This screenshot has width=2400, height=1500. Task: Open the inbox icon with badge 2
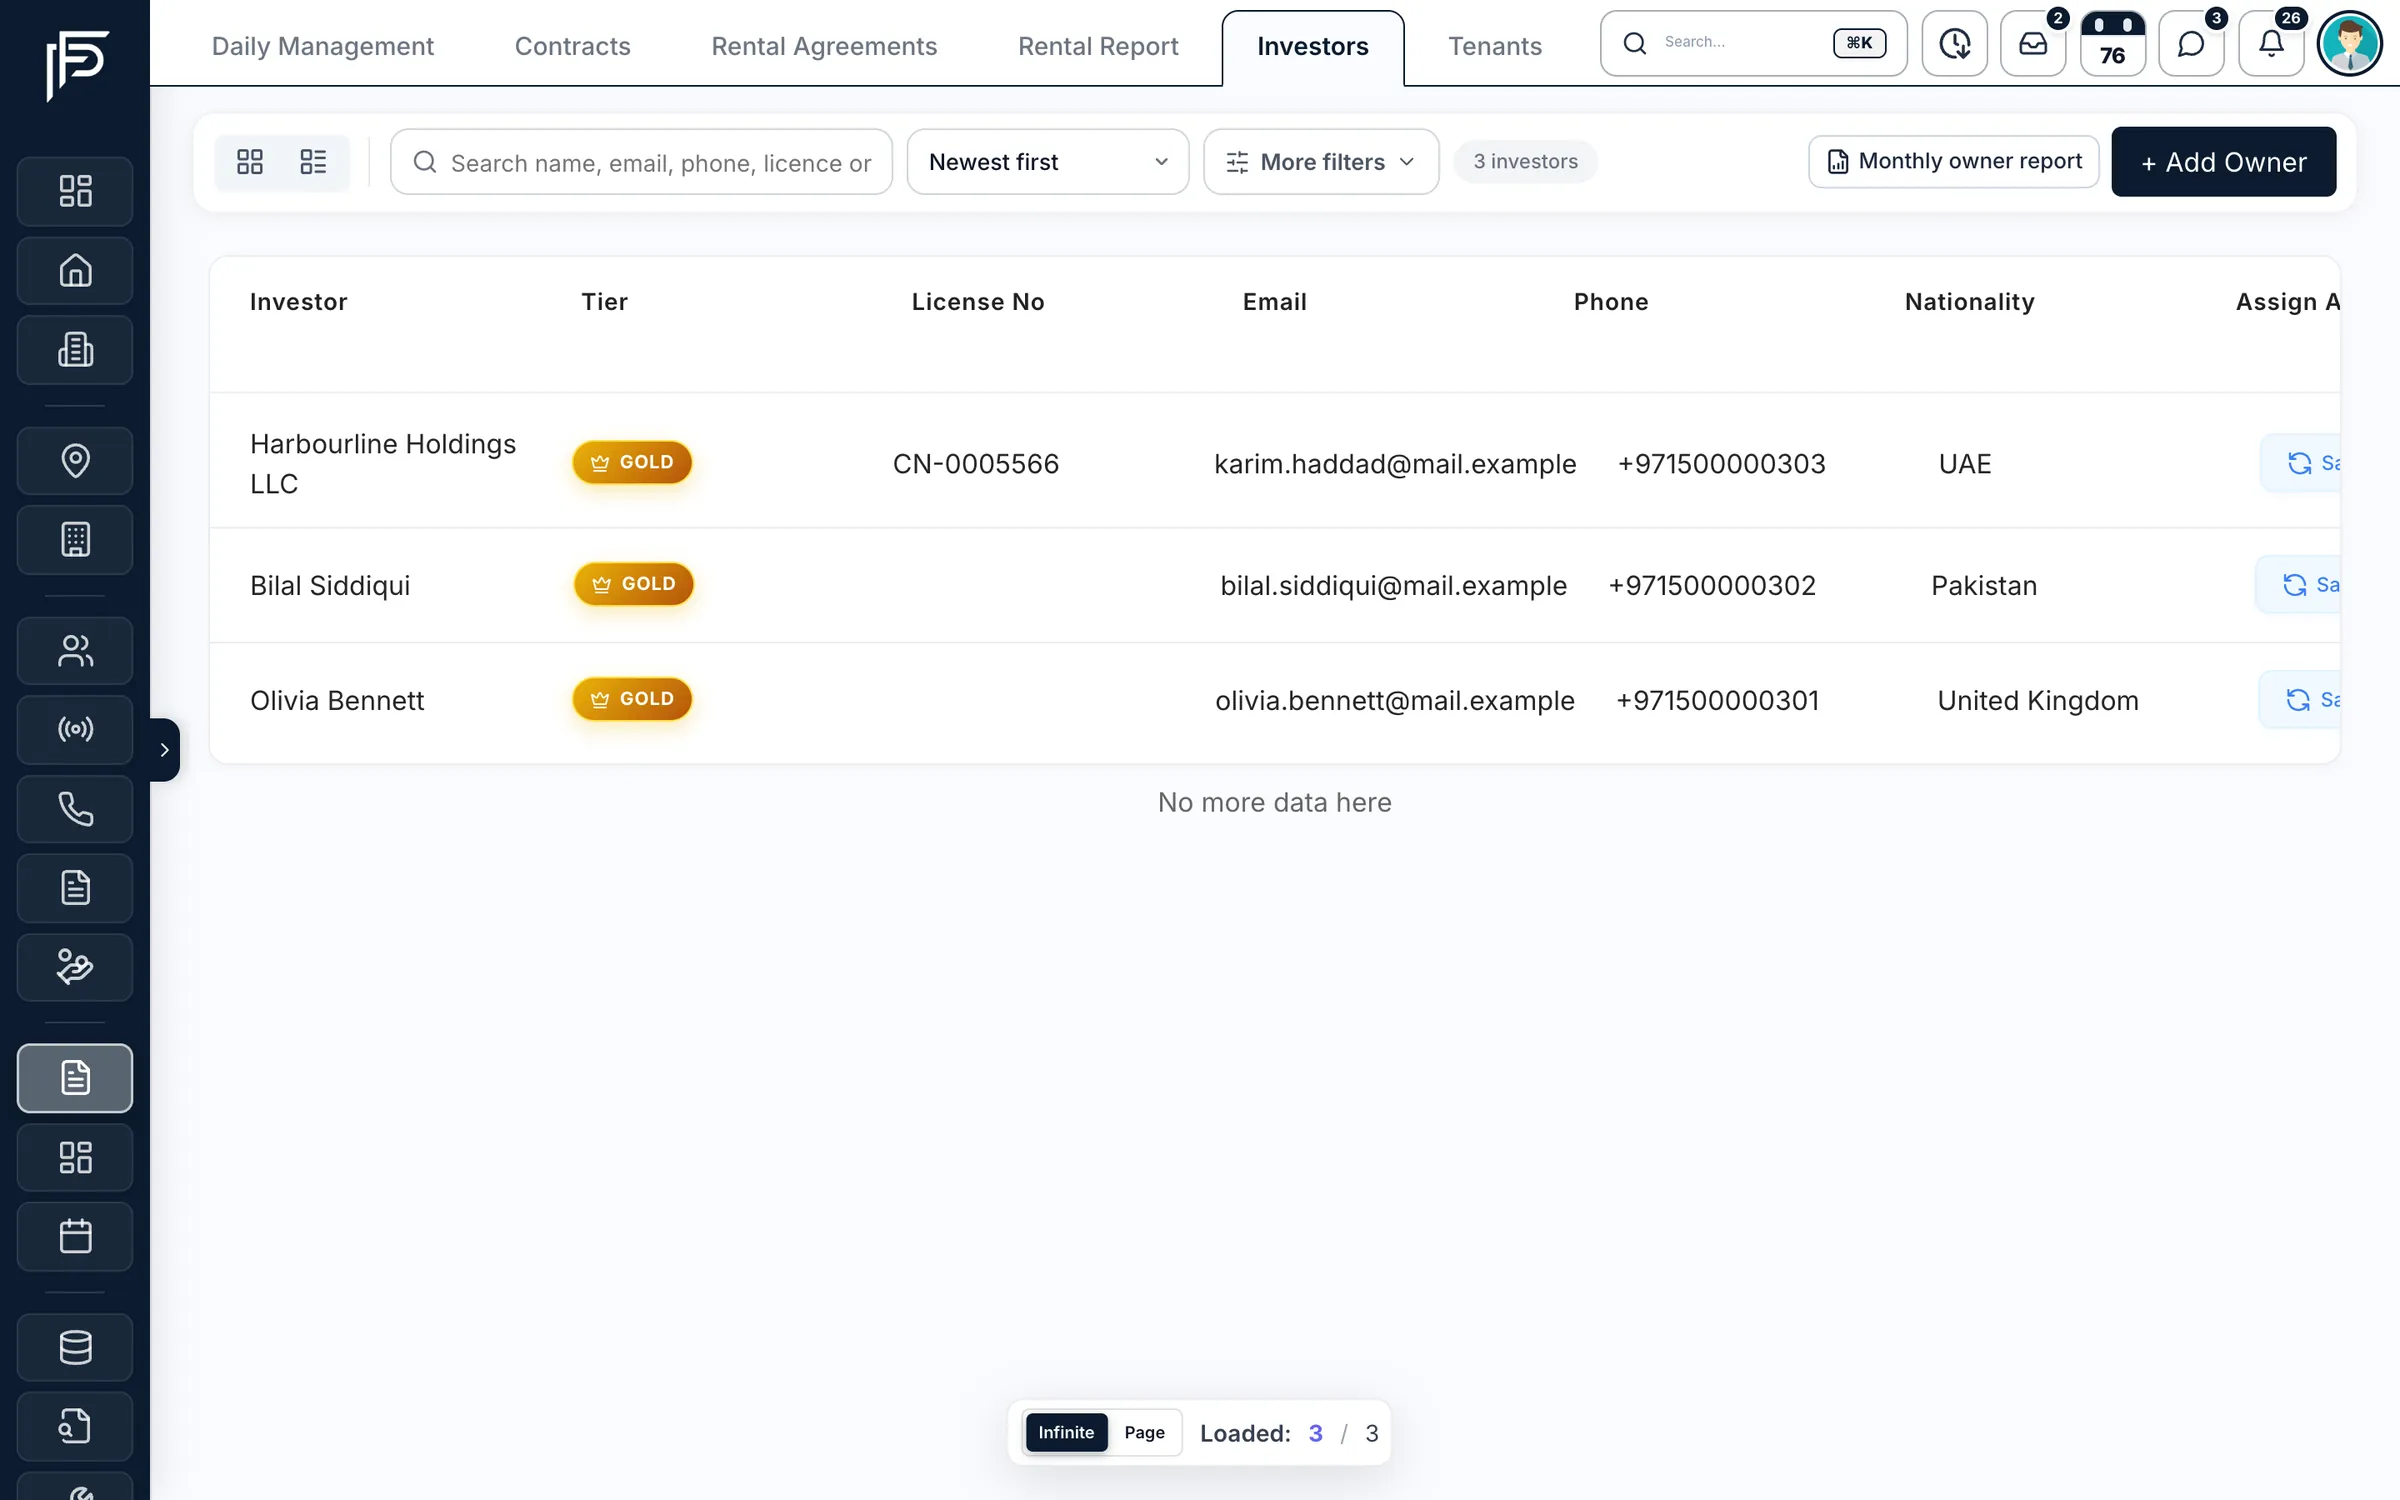coord(2033,43)
